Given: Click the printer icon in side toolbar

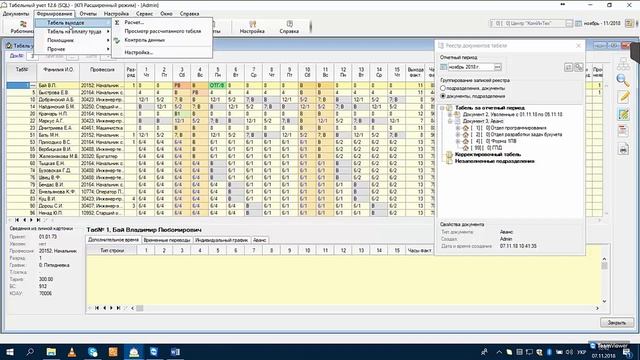Looking at the screenshot, I should (623, 150).
